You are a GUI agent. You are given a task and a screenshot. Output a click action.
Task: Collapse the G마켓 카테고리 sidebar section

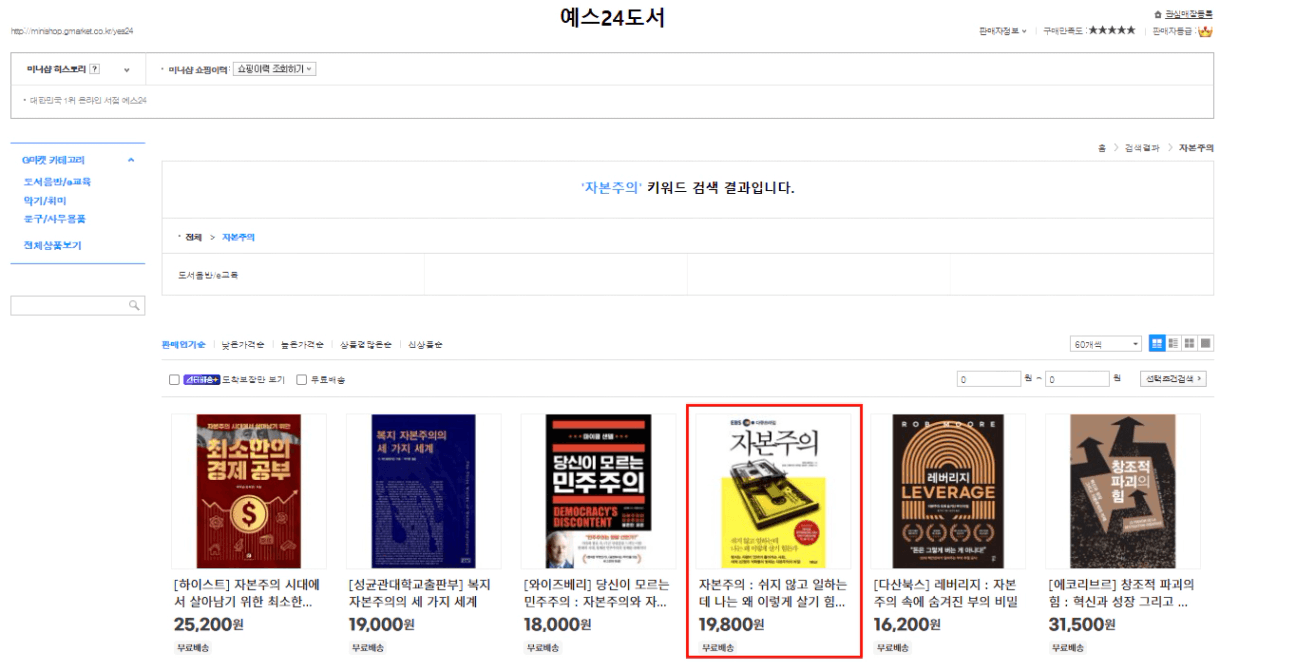click(131, 160)
